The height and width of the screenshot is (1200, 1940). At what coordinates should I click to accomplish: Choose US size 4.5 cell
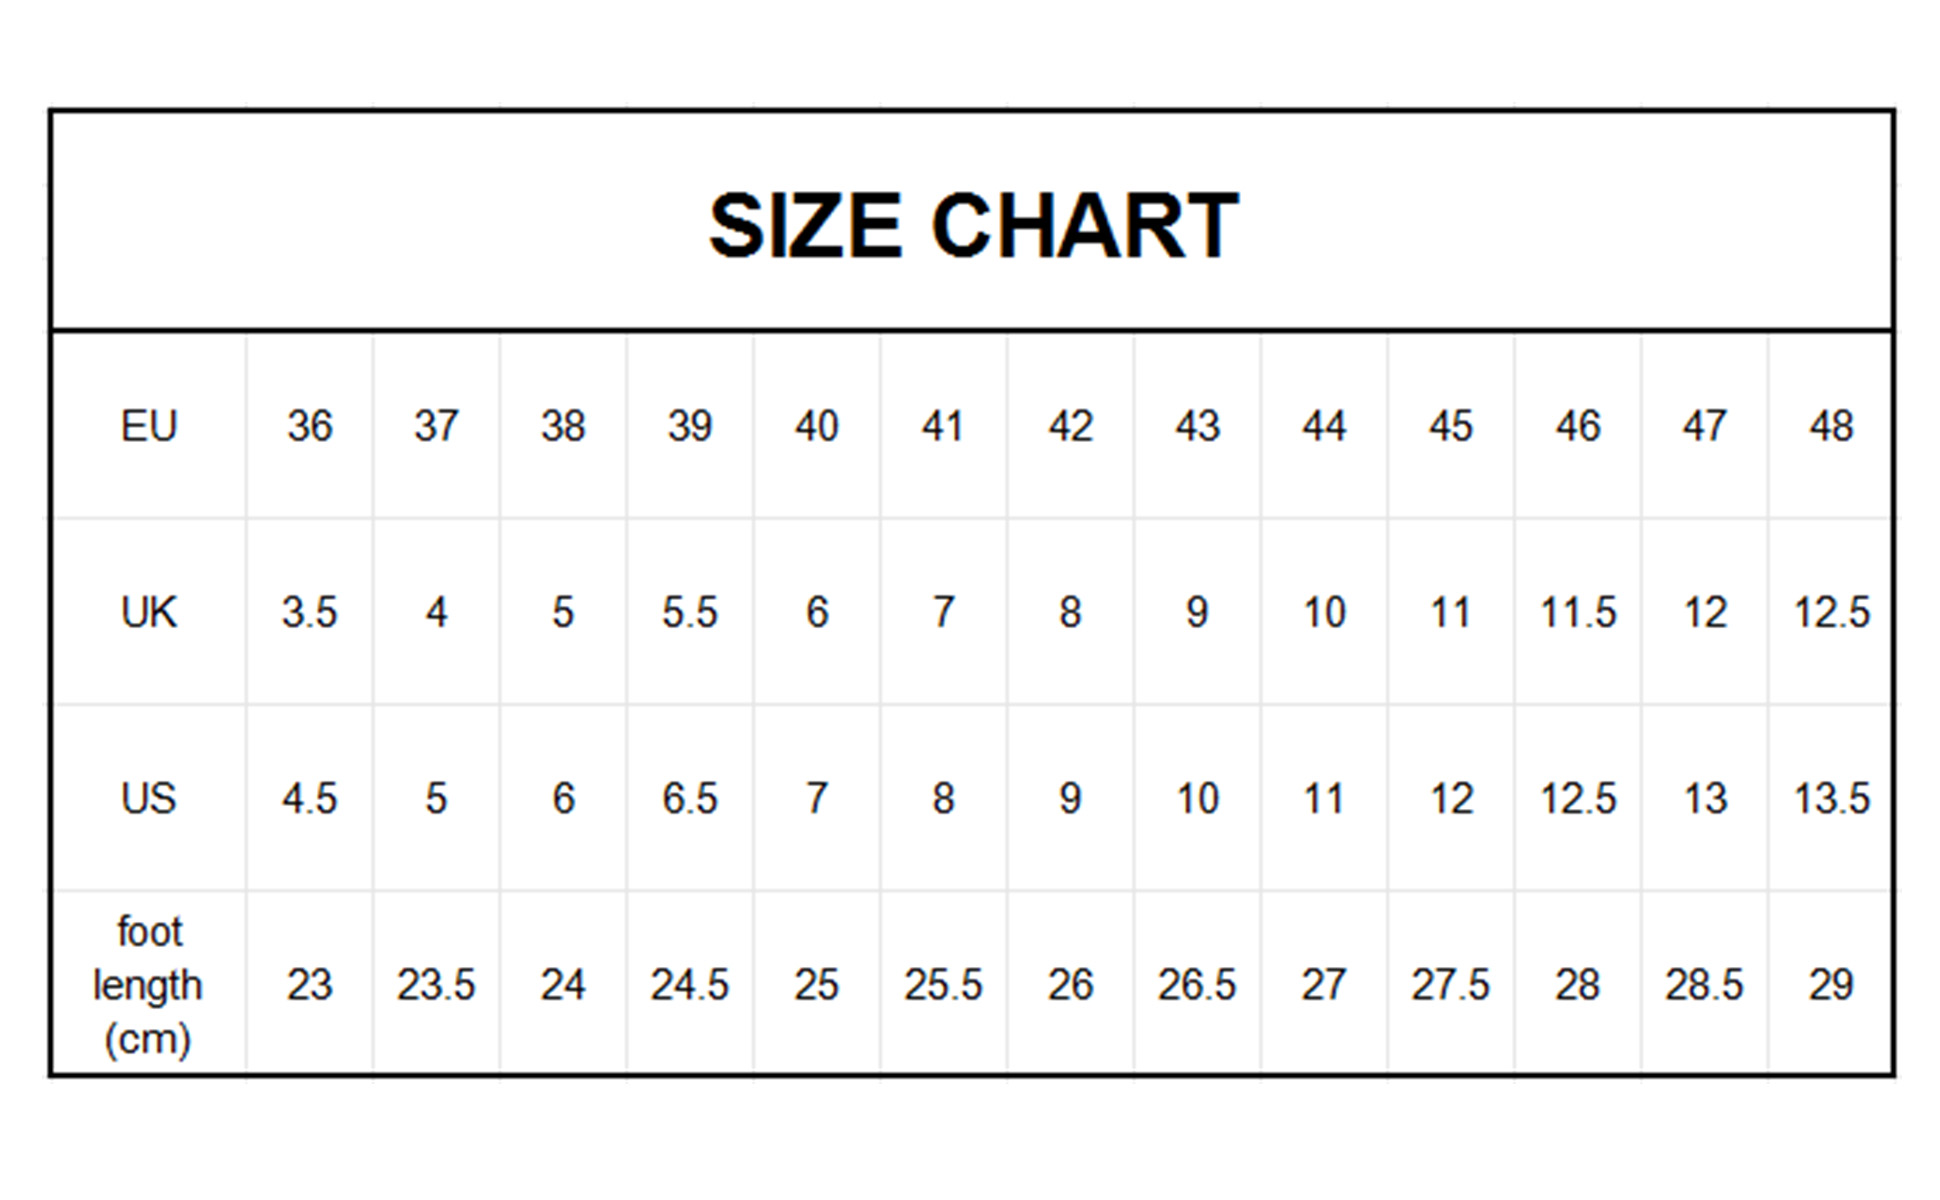click(x=309, y=799)
